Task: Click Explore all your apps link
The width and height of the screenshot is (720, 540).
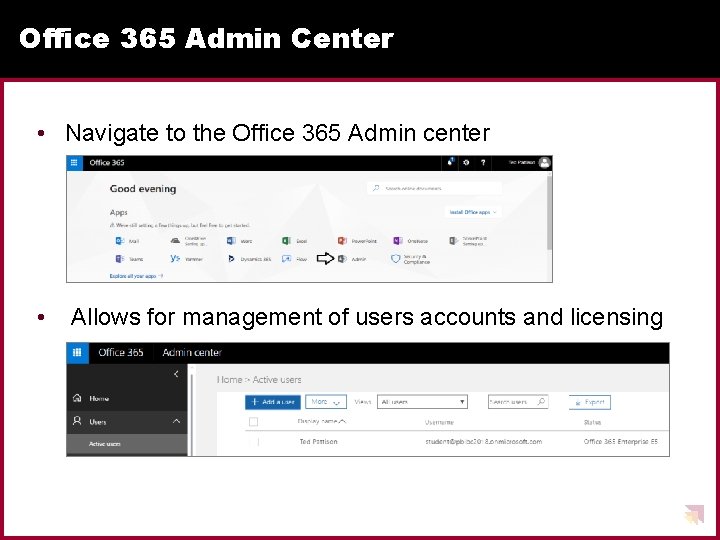Action: coord(136,276)
